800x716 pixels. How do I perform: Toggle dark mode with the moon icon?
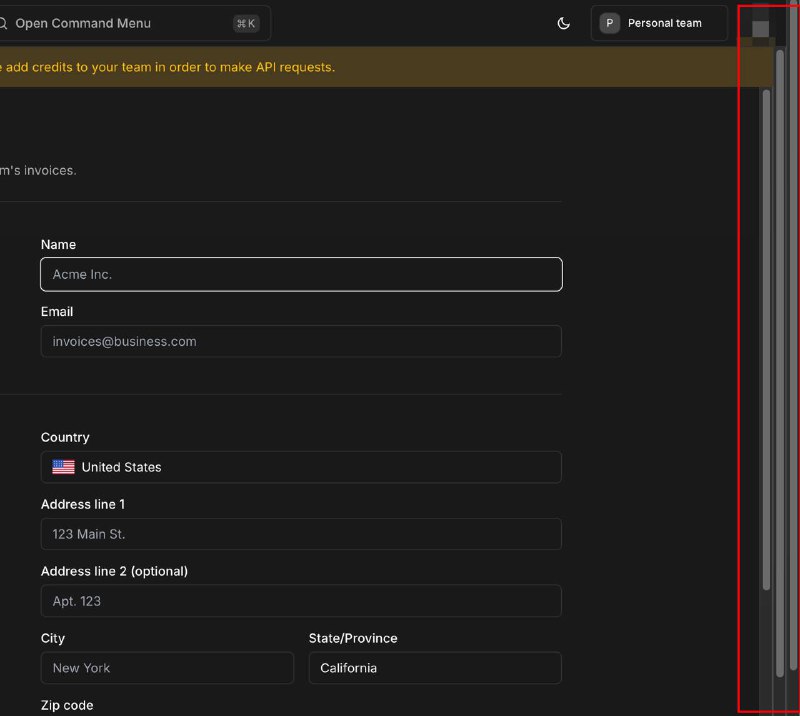click(563, 23)
